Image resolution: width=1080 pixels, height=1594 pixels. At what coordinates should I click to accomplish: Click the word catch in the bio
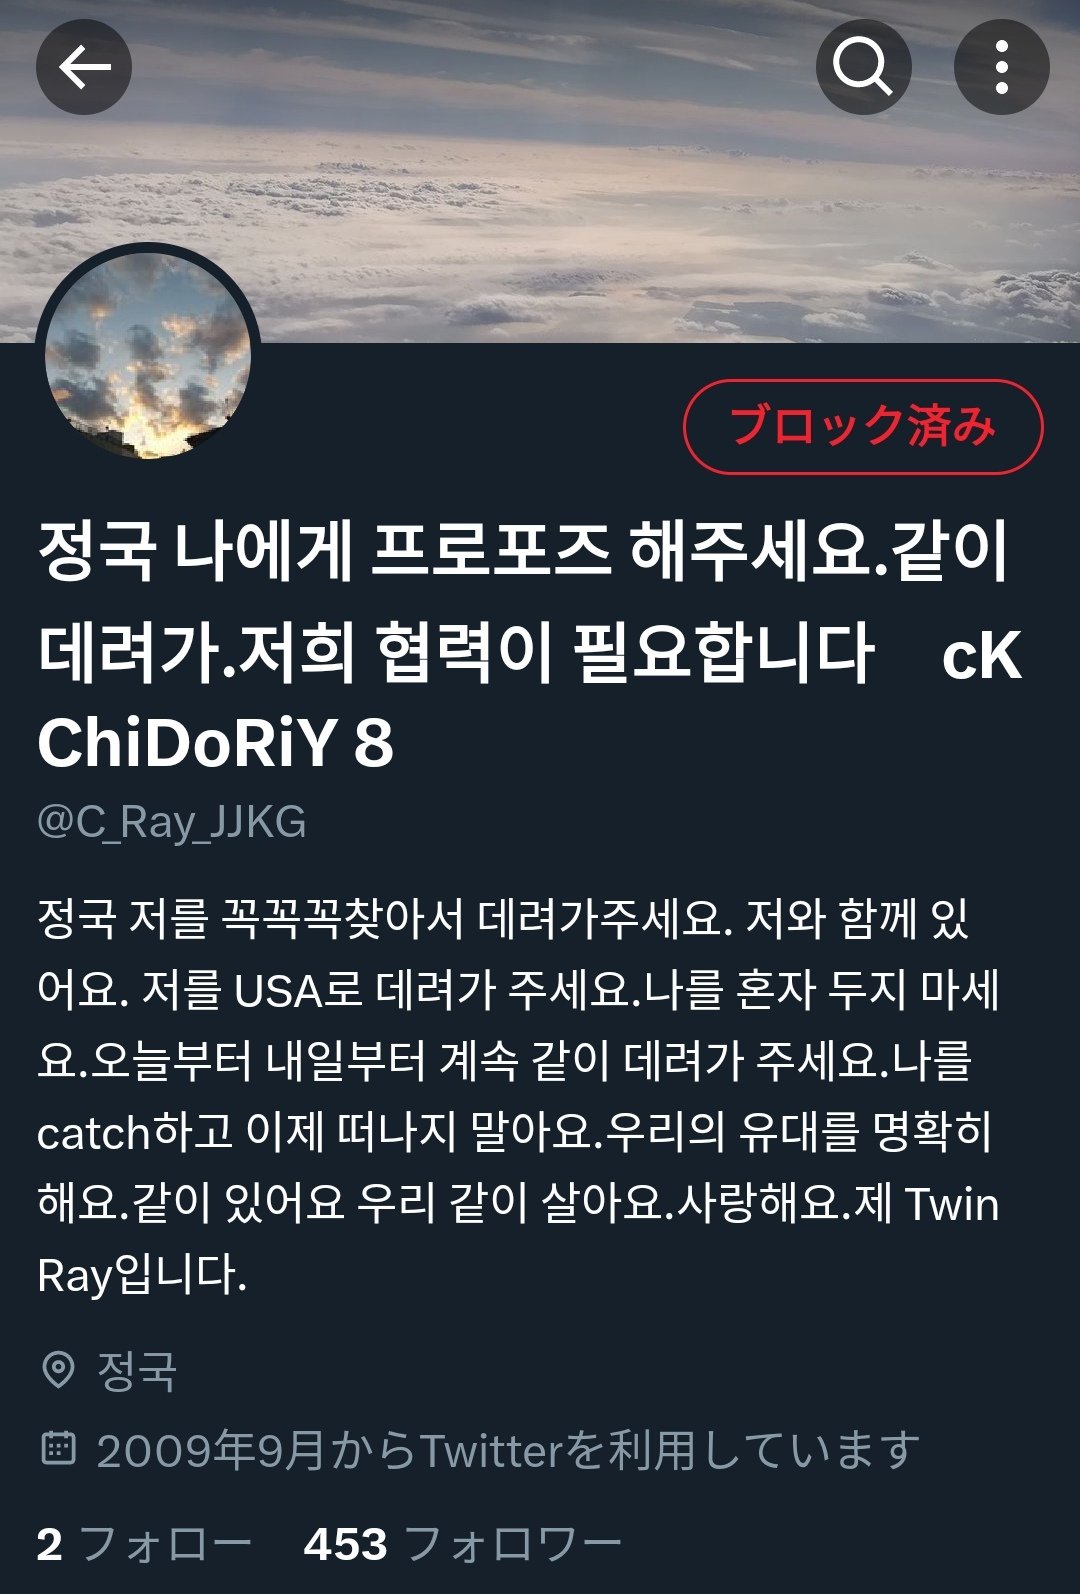coord(93,1133)
